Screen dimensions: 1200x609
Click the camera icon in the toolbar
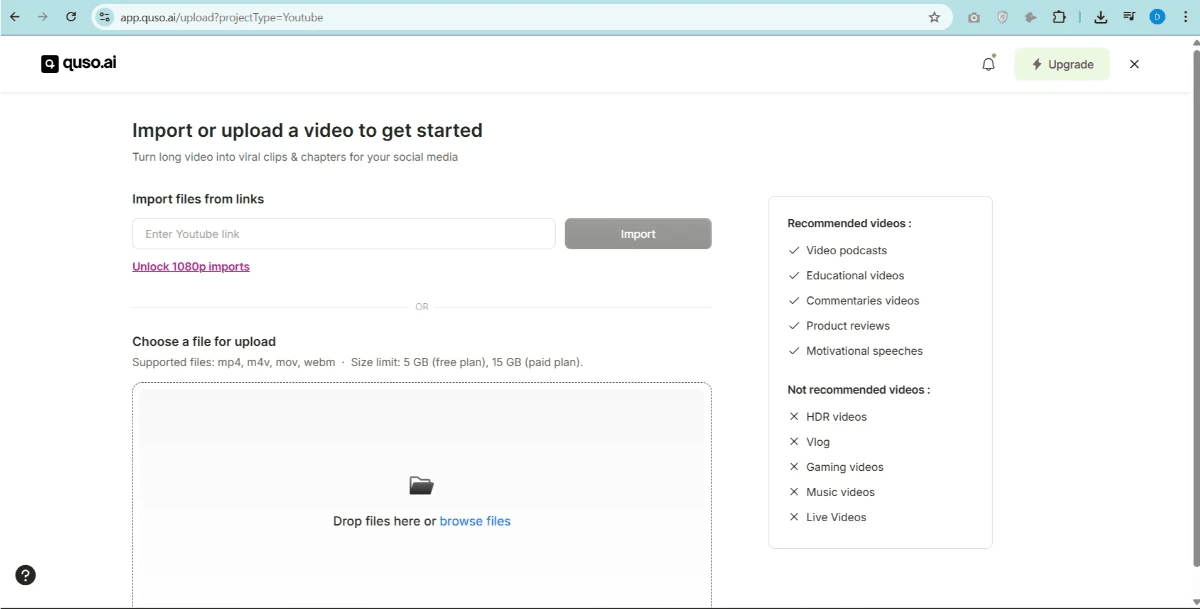[x=972, y=17]
